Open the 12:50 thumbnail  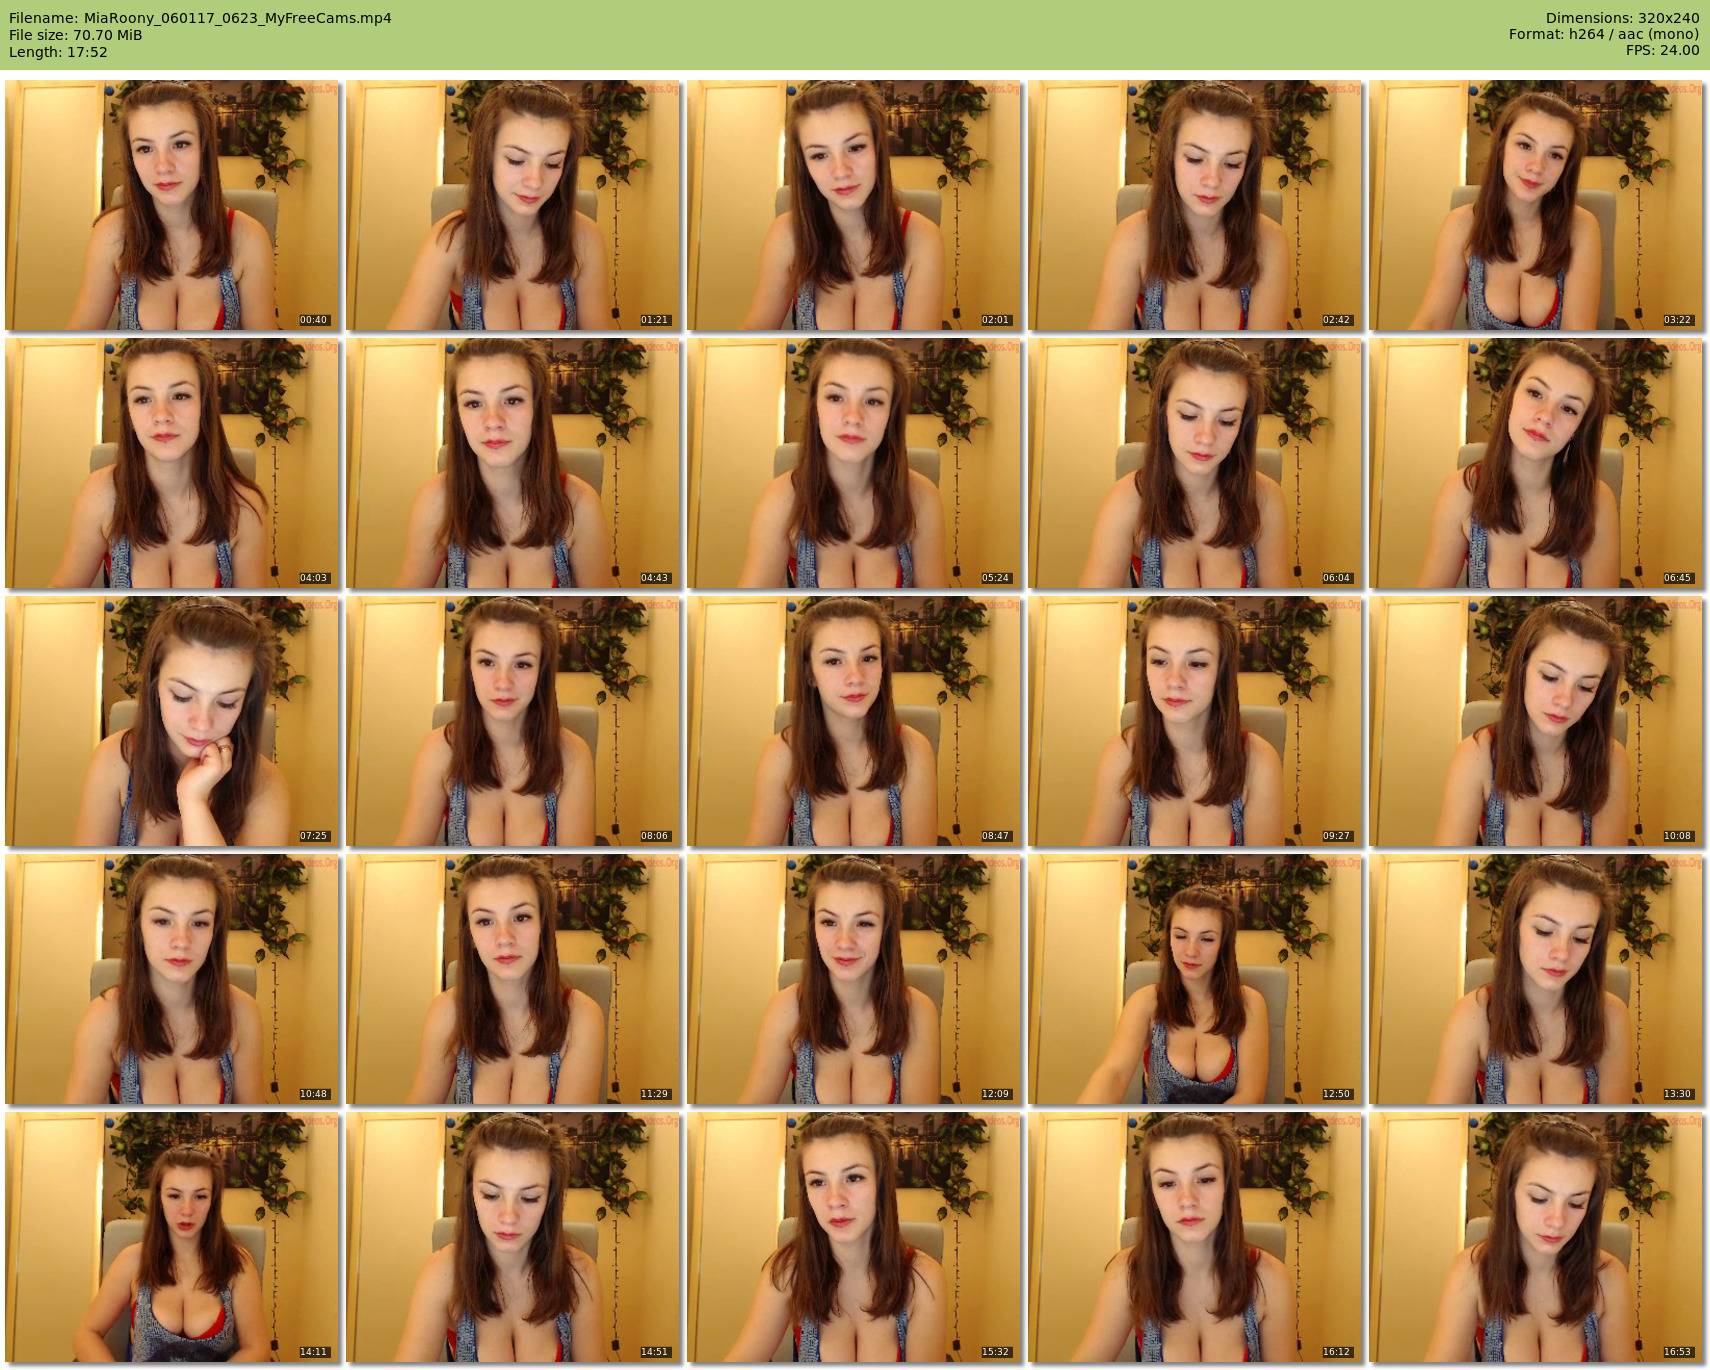tap(1195, 979)
